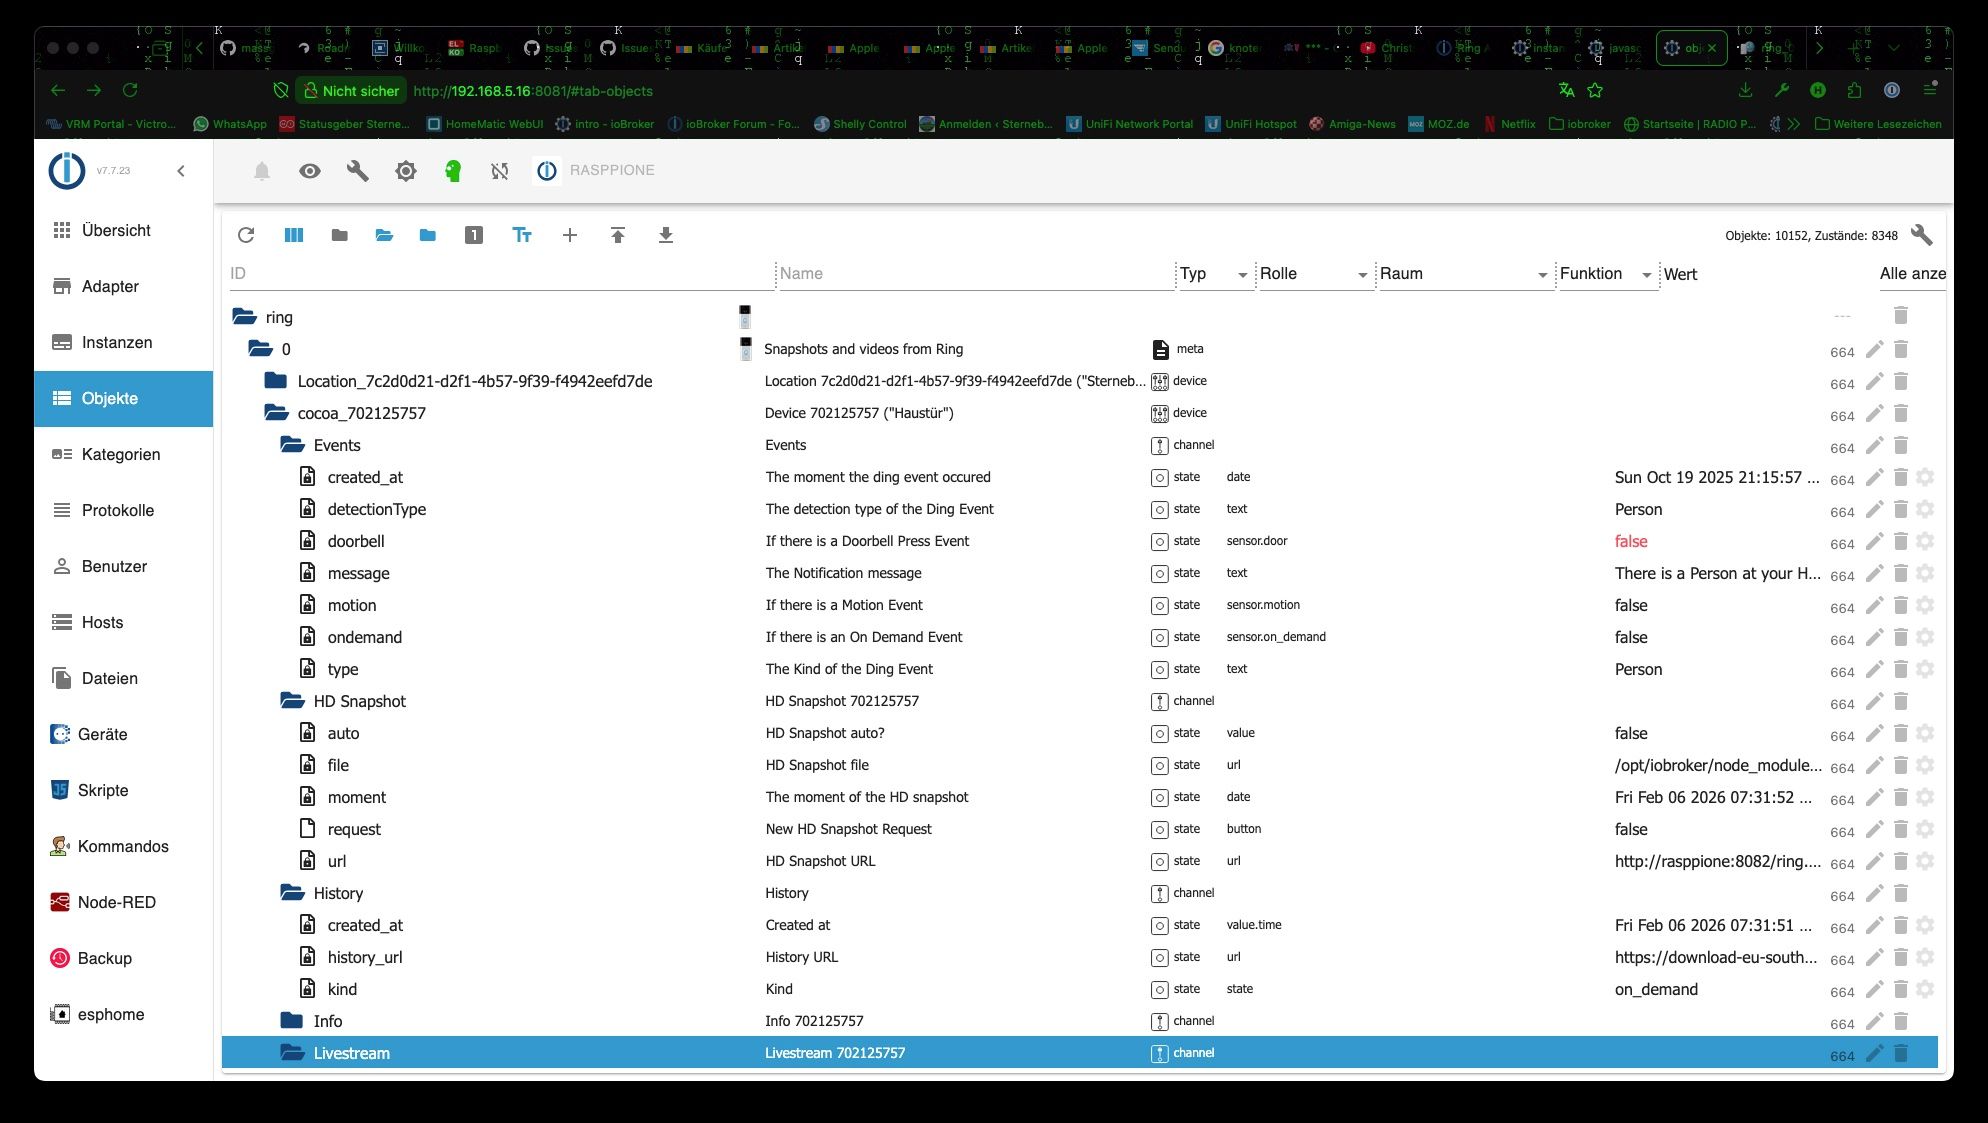Click the ID filter input field
This screenshot has width=1988, height=1123.
[500, 274]
